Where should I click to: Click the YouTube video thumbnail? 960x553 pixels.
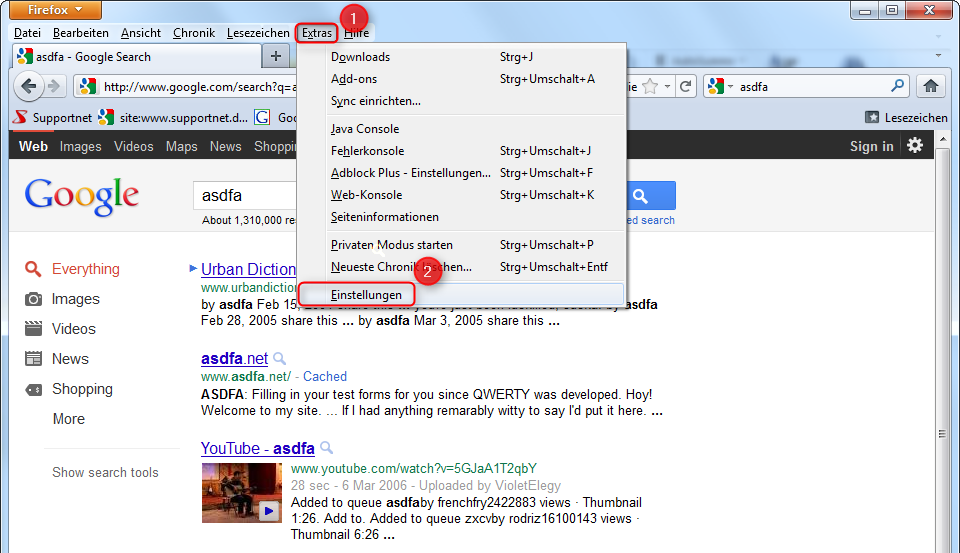[242, 493]
